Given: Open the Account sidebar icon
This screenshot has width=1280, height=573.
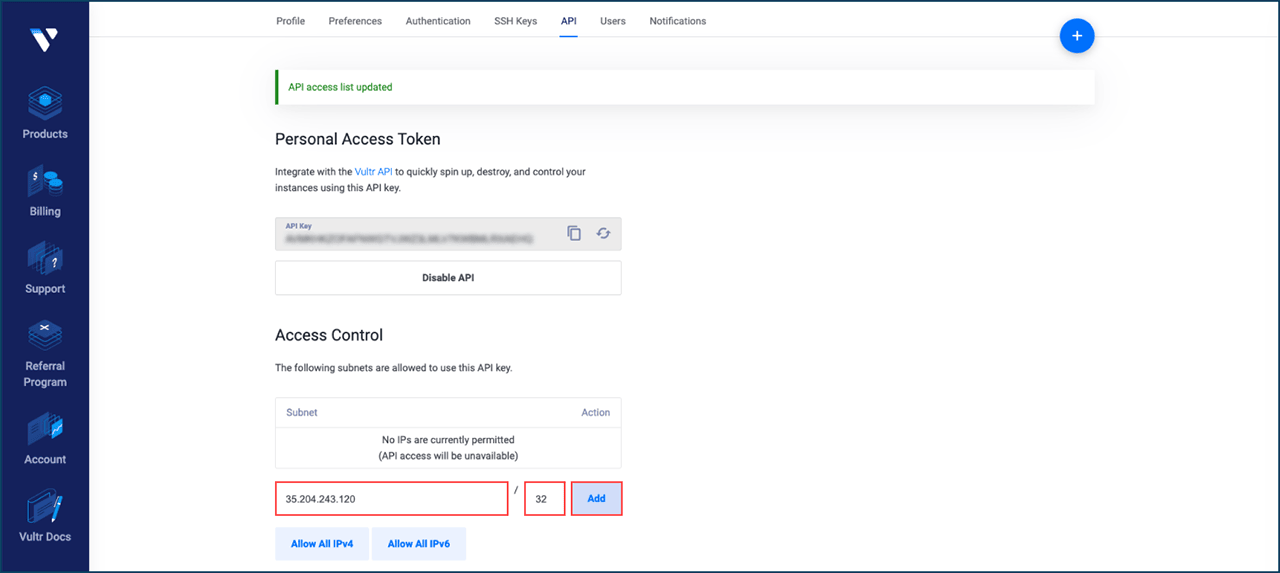Looking at the screenshot, I should [x=45, y=429].
